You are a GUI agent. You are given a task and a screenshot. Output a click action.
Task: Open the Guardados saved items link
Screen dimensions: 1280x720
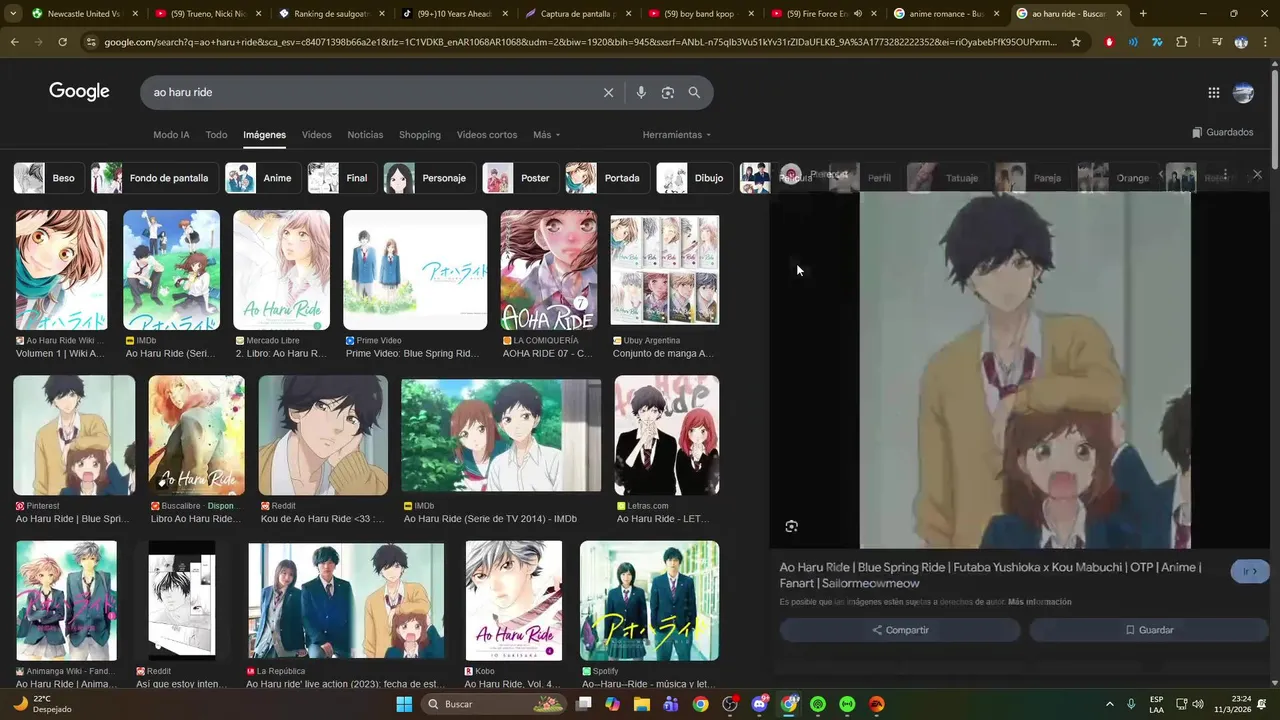point(1222,132)
